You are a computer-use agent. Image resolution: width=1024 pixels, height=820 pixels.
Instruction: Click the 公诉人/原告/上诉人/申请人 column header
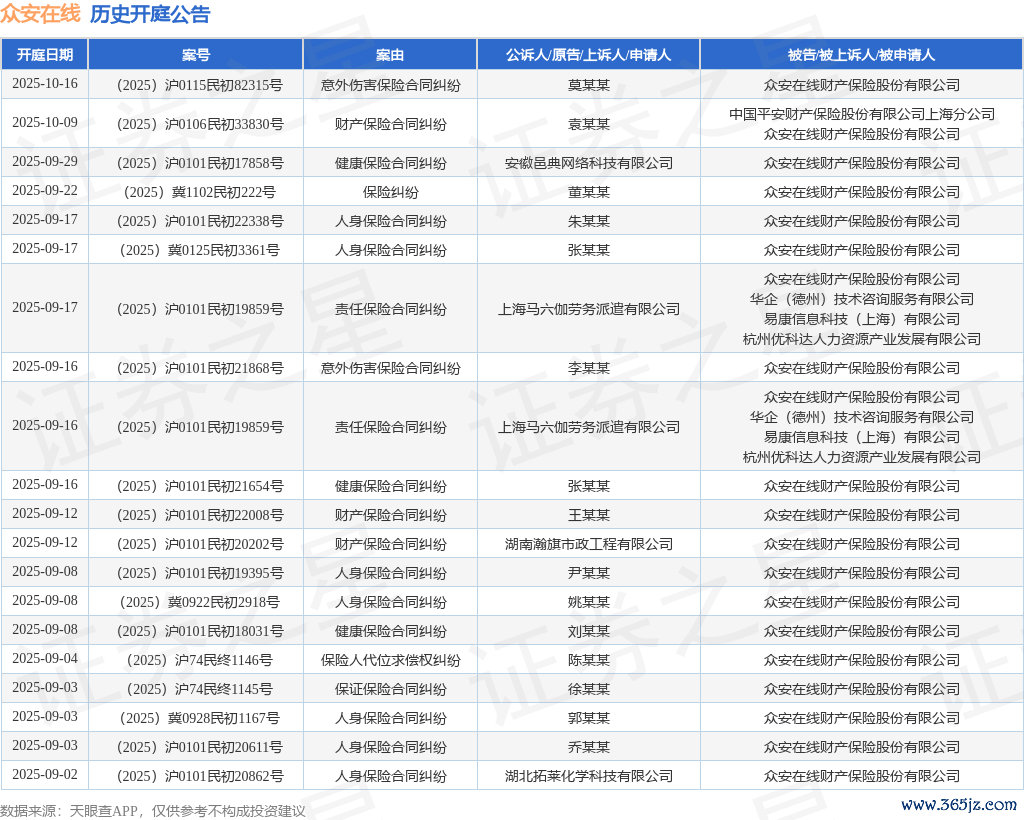click(588, 55)
